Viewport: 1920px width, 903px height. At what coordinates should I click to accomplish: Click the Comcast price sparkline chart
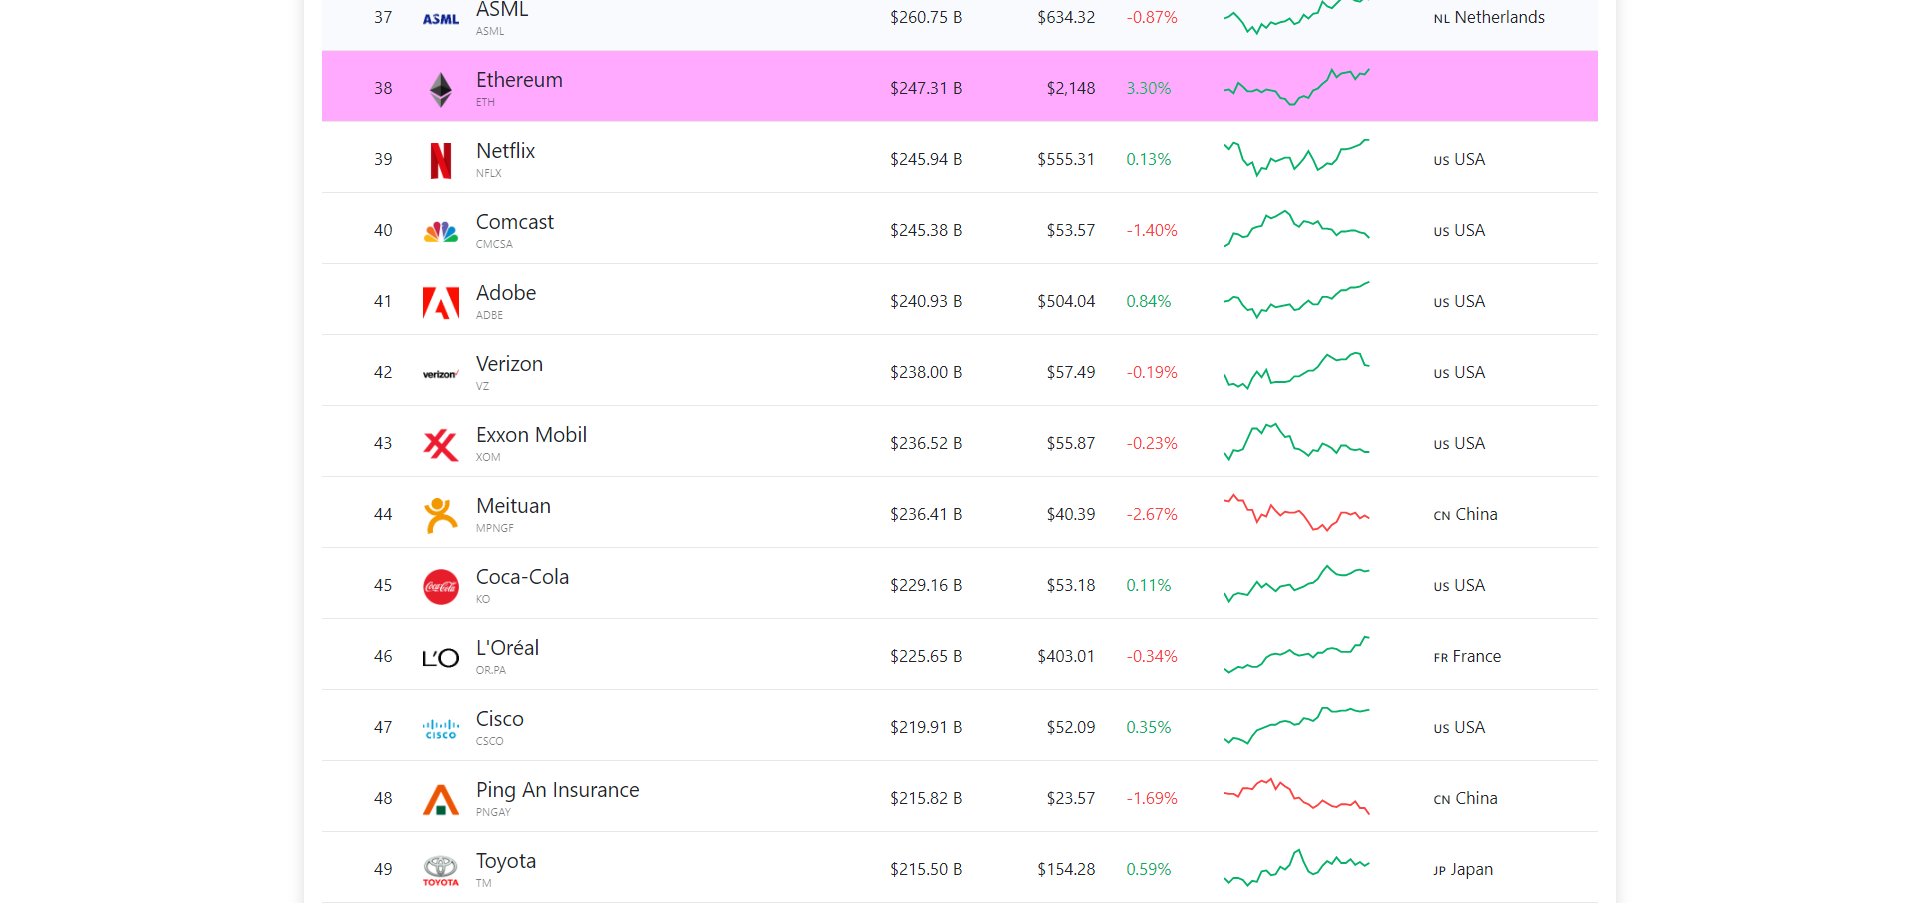1297,229
